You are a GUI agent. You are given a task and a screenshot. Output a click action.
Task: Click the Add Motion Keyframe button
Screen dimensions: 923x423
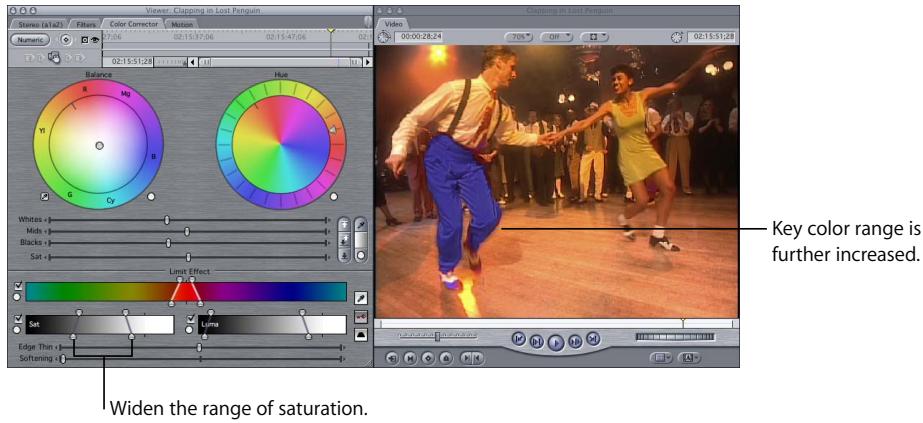(x=428, y=357)
